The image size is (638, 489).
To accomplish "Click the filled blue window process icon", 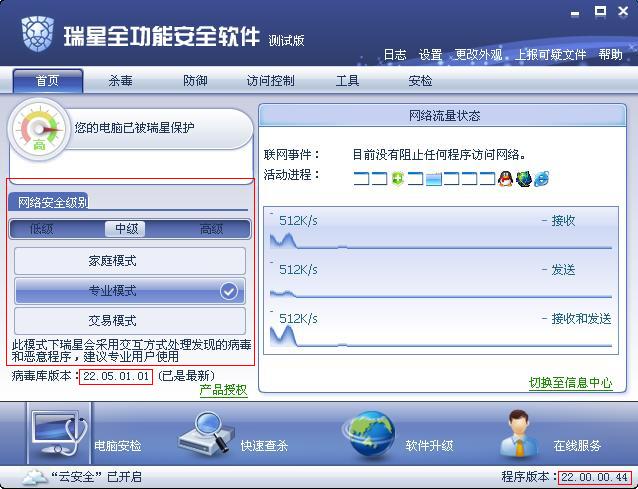I will click(433, 179).
